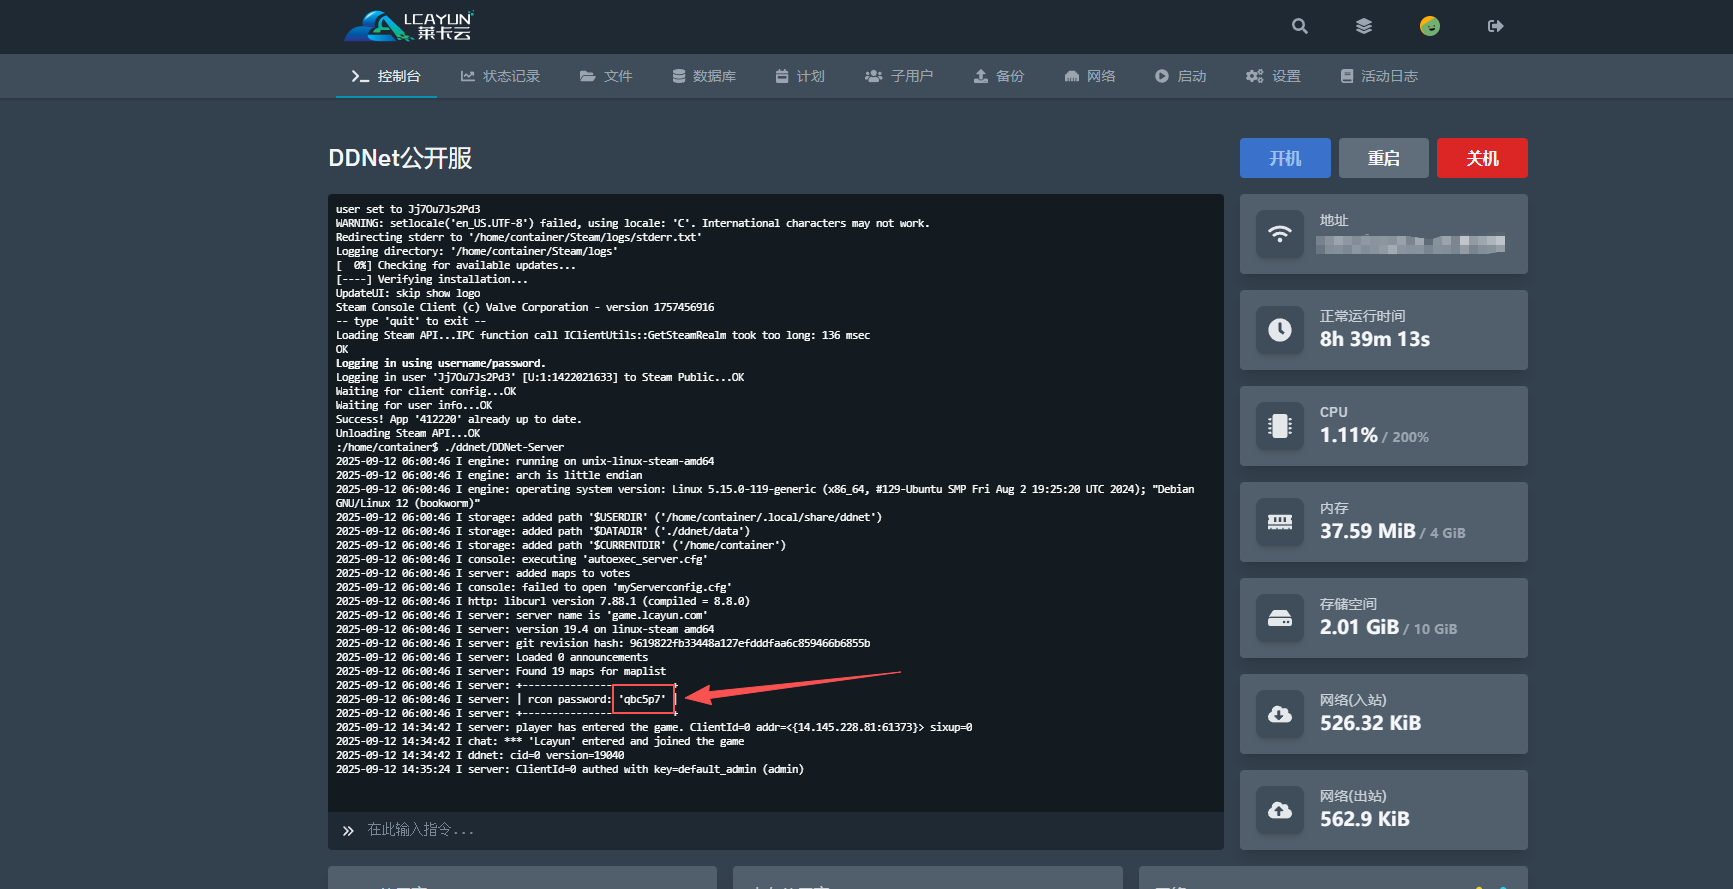Click the blurred server address value

click(1411, 244)
